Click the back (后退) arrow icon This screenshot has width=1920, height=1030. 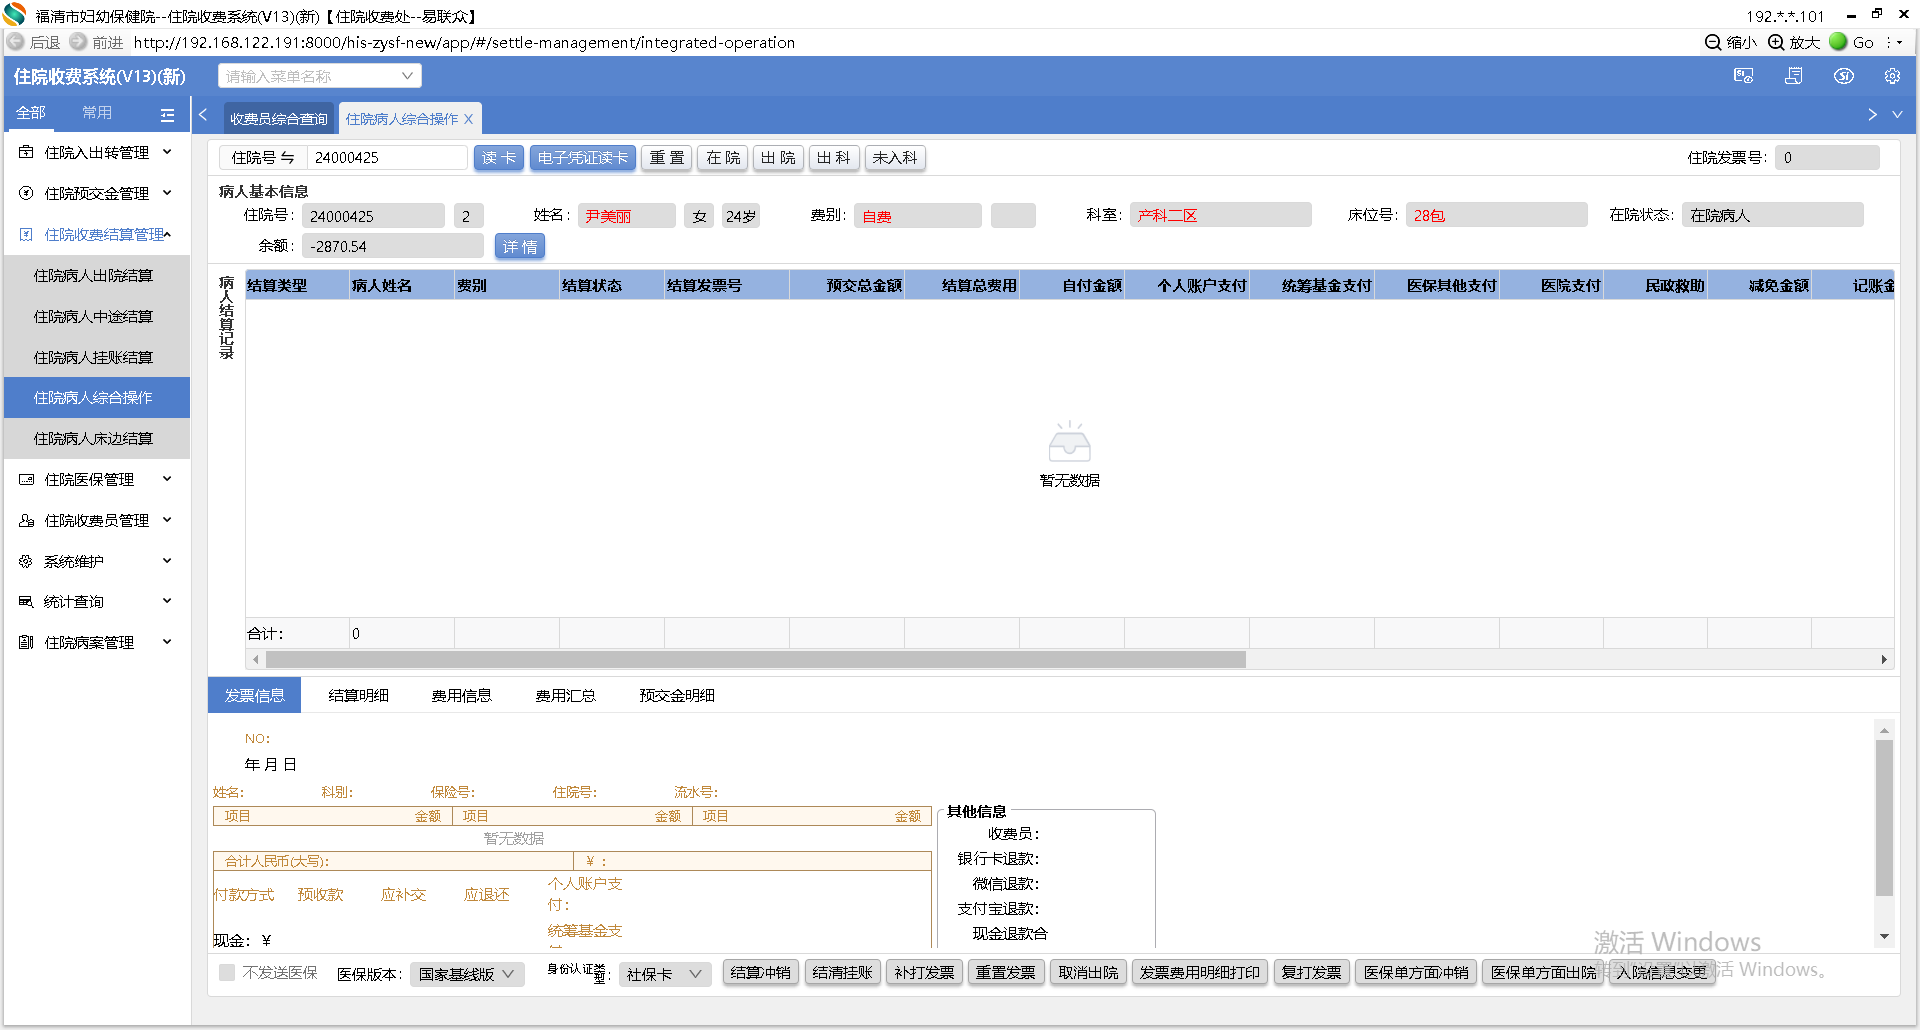tap(15, 42)
